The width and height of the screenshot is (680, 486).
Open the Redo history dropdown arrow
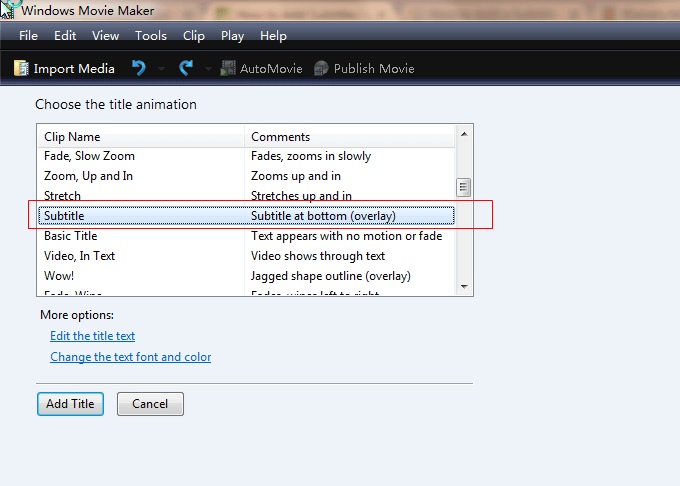coord(208,69)
